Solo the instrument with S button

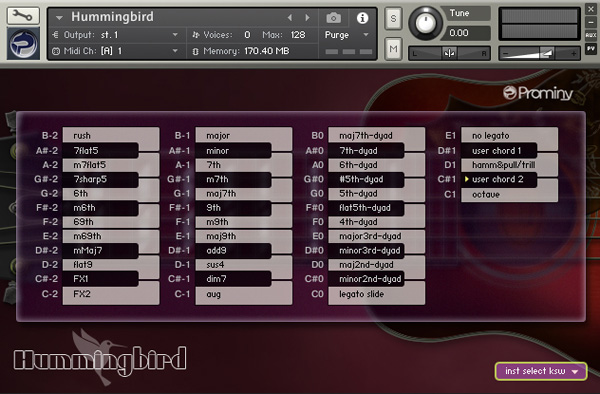click(393, 18)
